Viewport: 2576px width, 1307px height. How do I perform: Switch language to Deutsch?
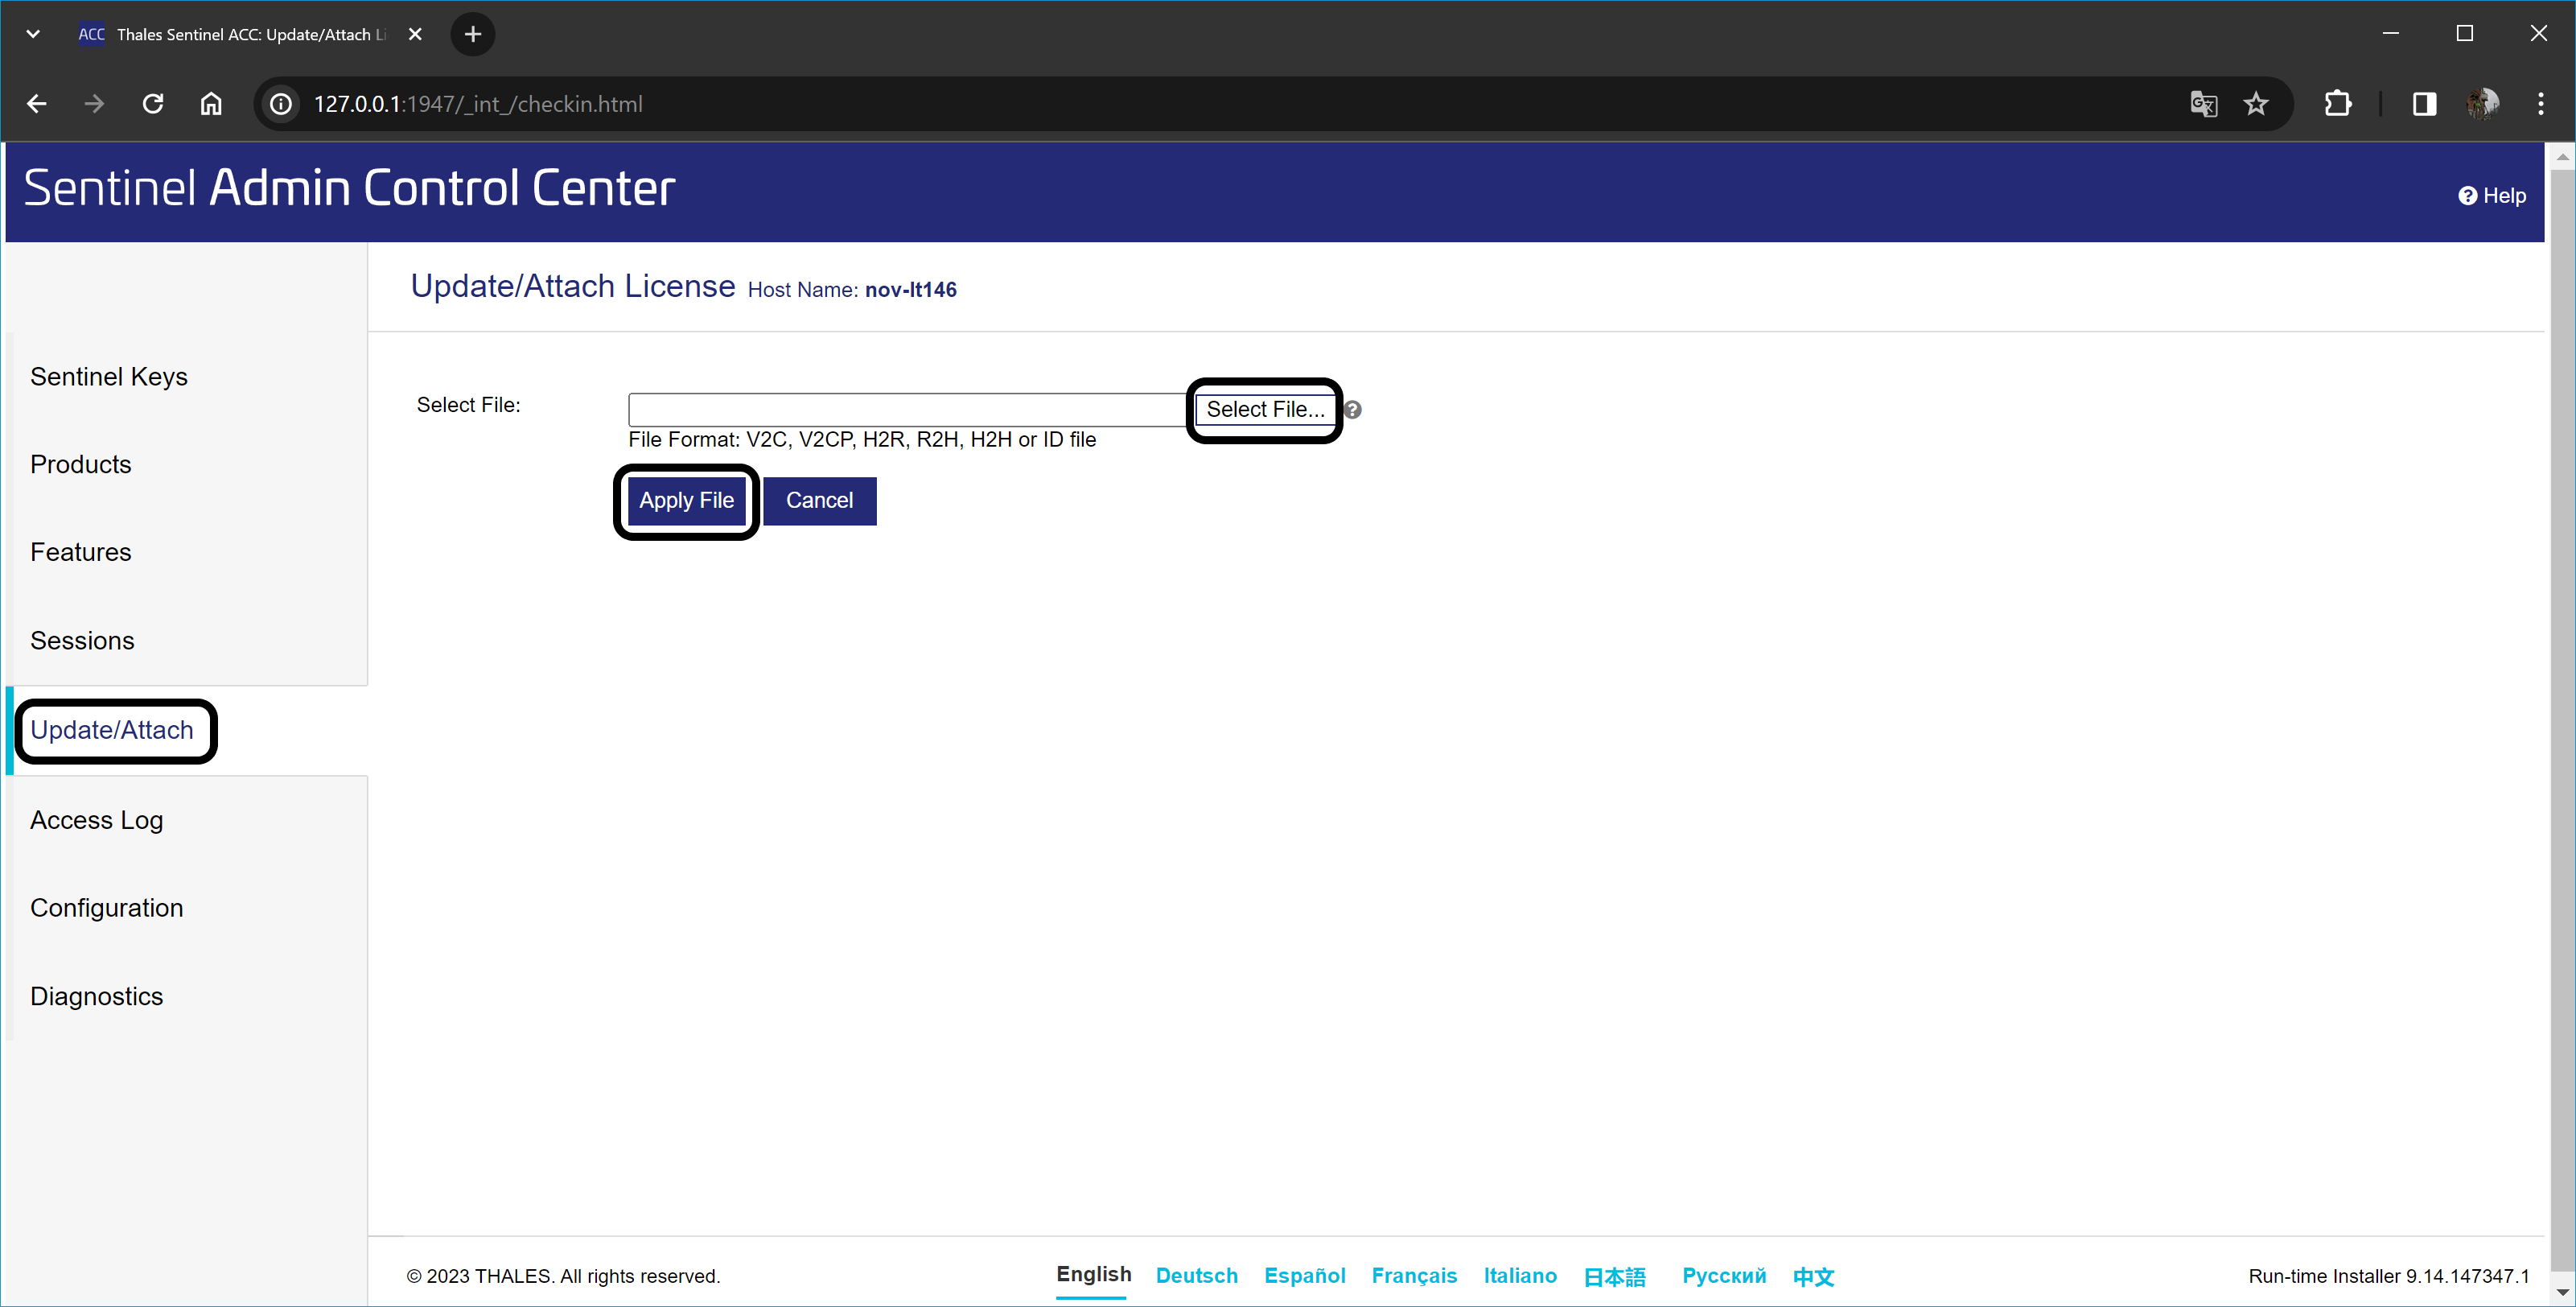pyautogui.click(x=1196, y=1276)
